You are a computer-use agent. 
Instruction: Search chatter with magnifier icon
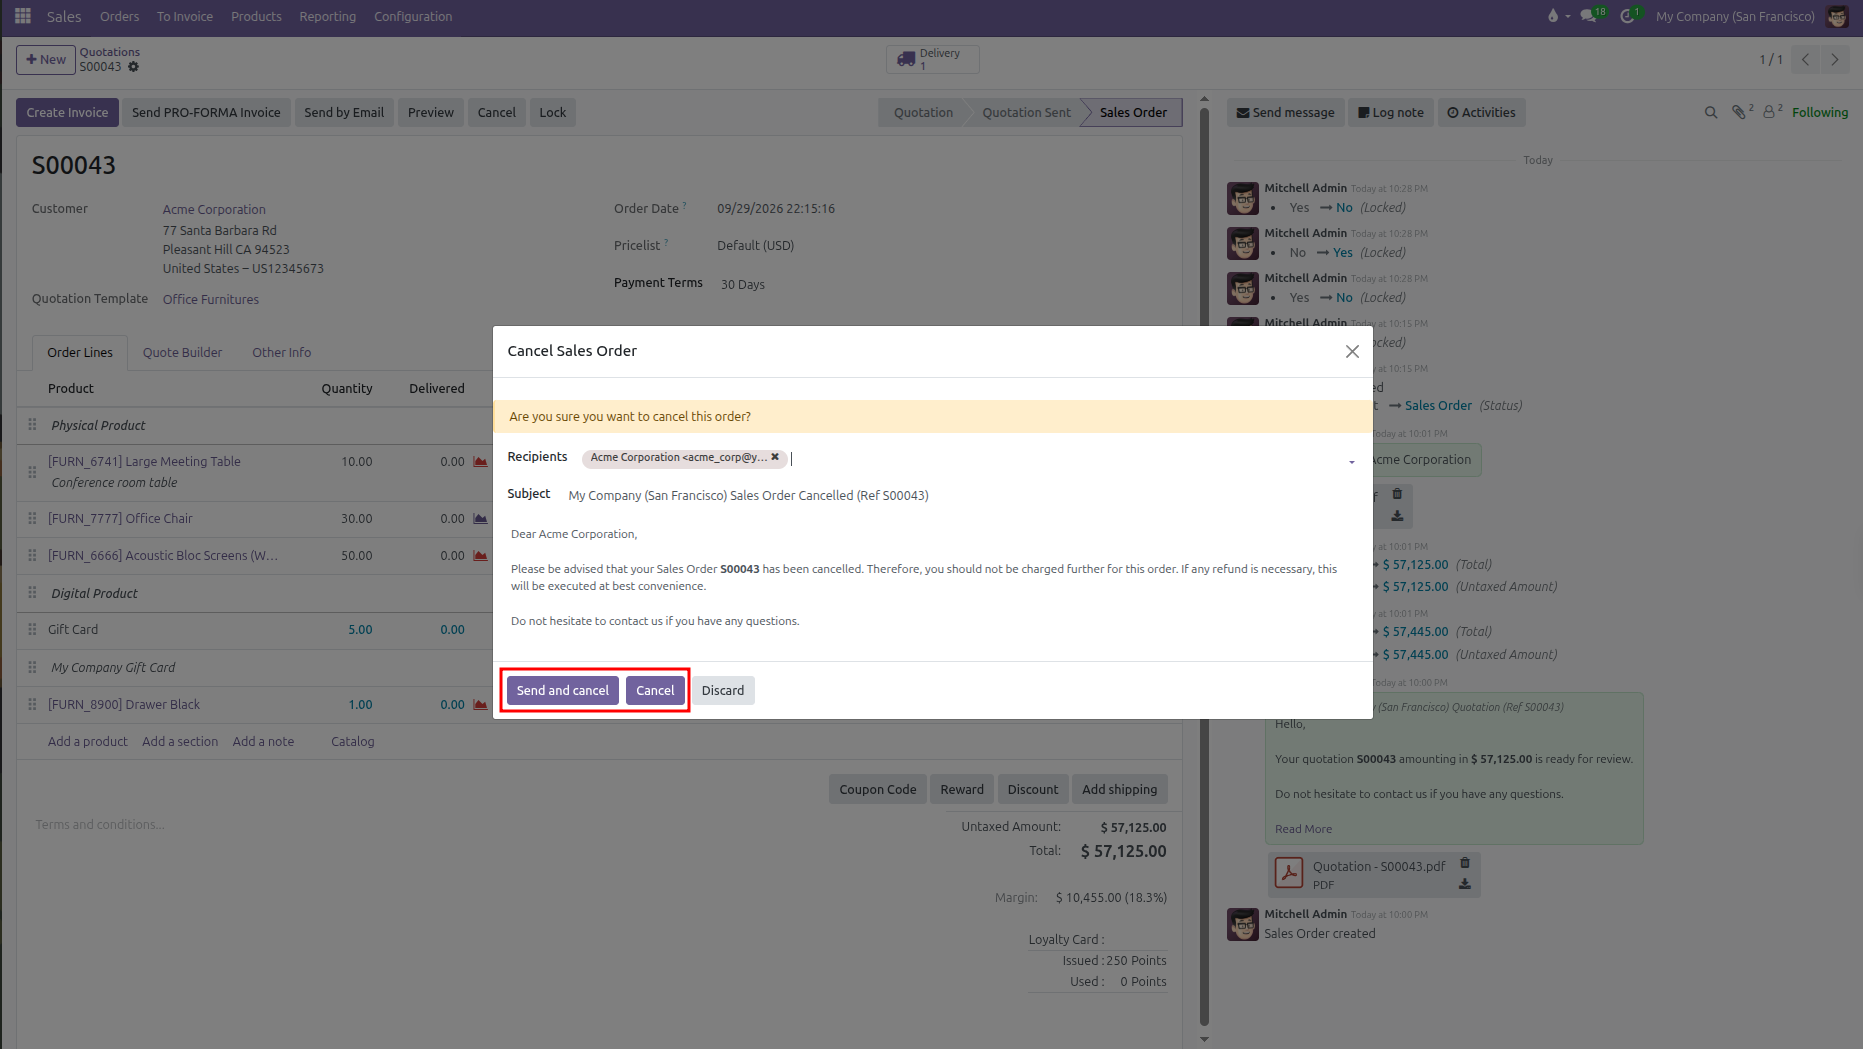tap(1711, 113)
